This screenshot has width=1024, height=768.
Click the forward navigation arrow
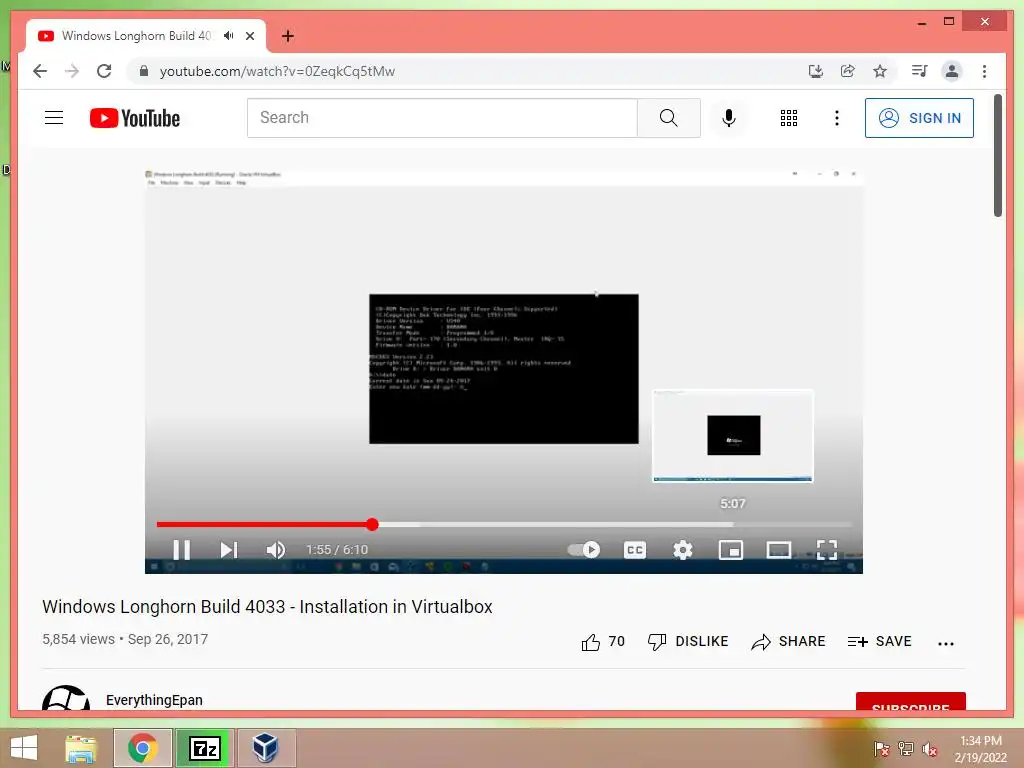click(72, 71)
